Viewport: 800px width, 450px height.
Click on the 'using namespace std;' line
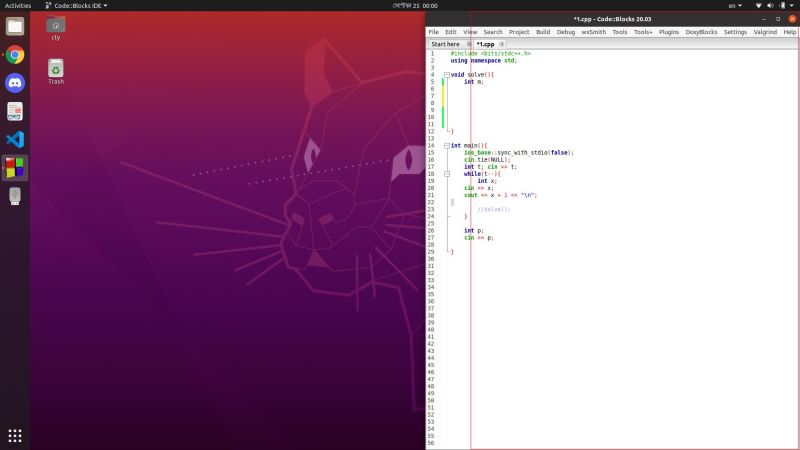pyautogui.click(x=484, y=61)
